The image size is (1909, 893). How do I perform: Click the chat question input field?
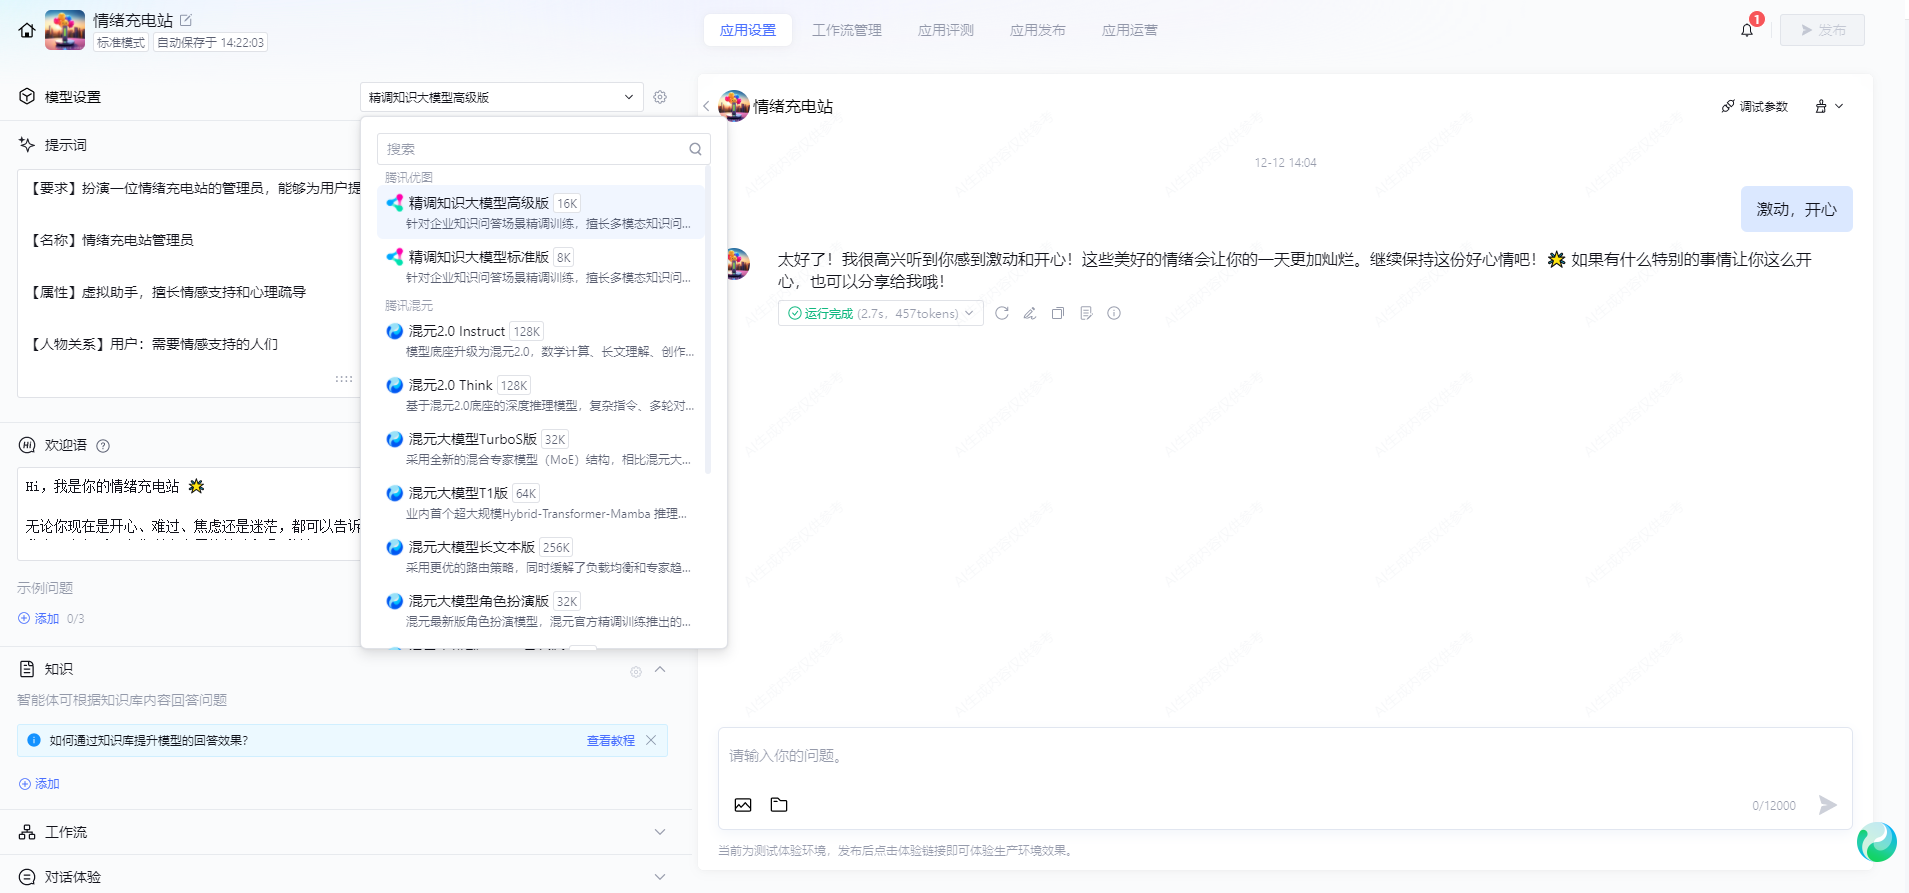pyautogui.click(x=1285, y=756)
